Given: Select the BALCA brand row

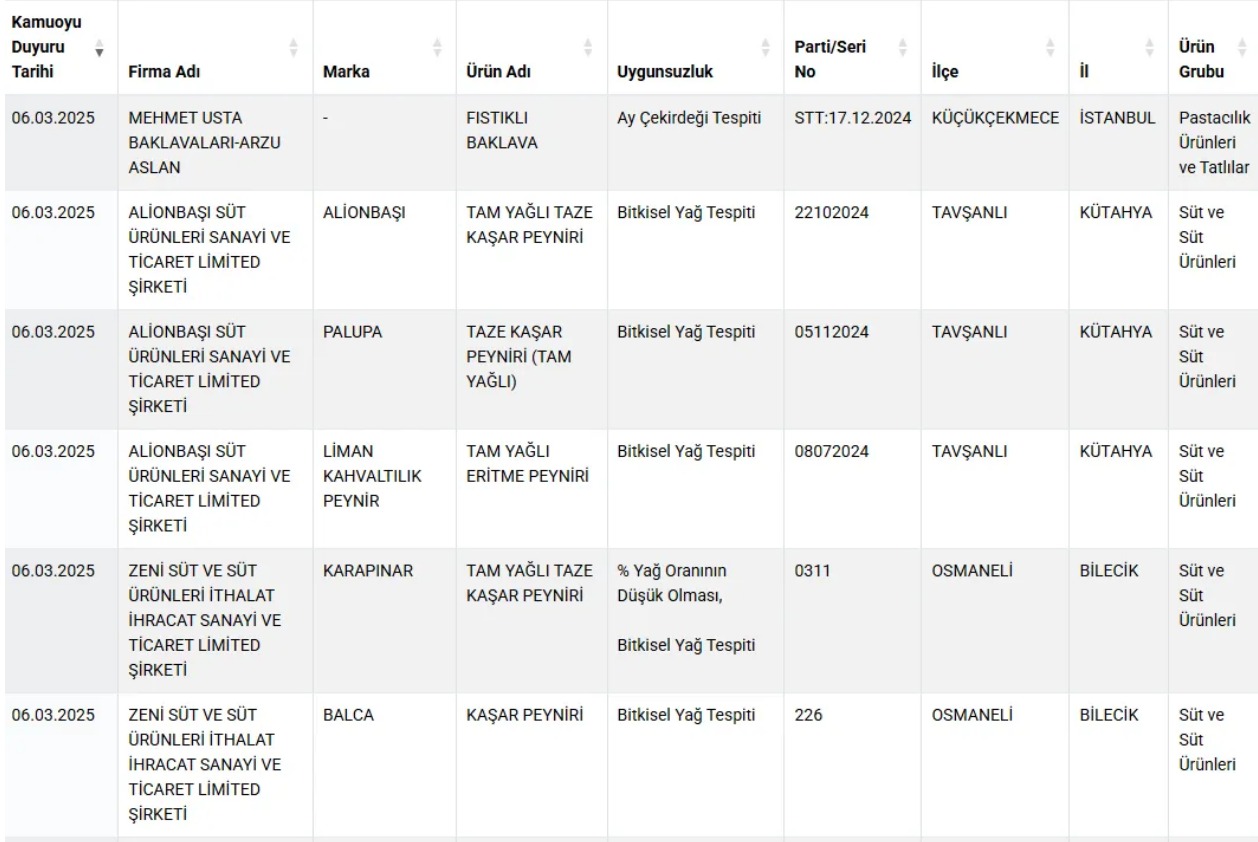Looking at the screenshot, I should (x=629, y=764).
